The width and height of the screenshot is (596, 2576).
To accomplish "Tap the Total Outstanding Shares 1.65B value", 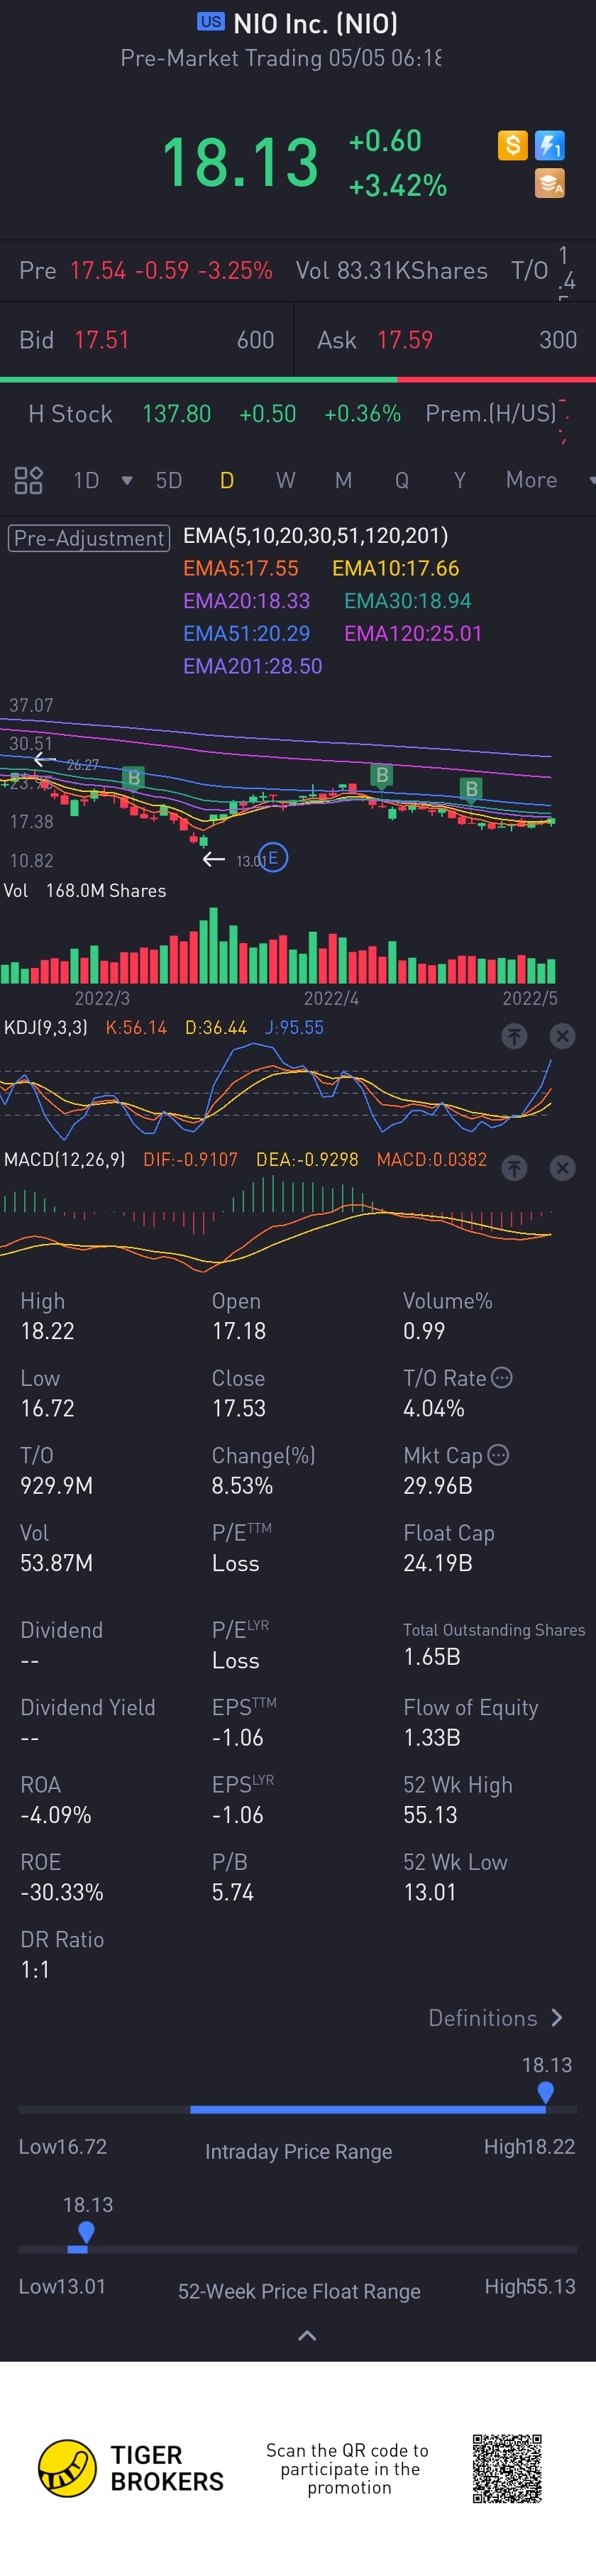I will click(432, 1657).
